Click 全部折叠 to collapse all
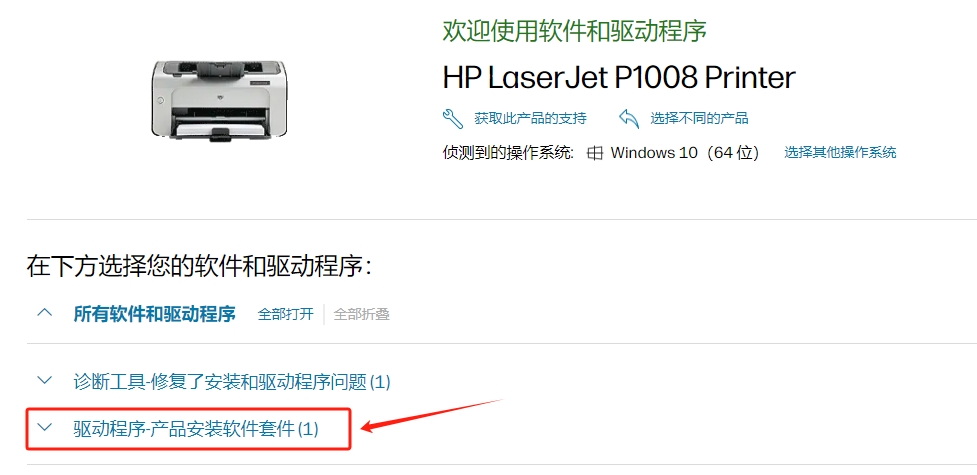Image resolution: width=977 pixels, height=475 pixels. (361, 314)
